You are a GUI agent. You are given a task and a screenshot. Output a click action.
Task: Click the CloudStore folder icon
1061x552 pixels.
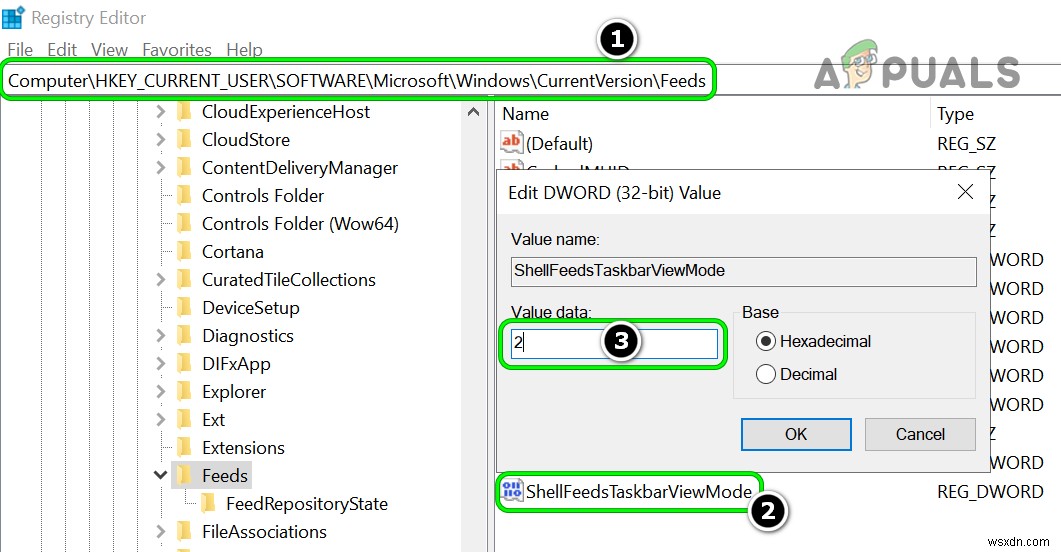(x=183, y=139)
